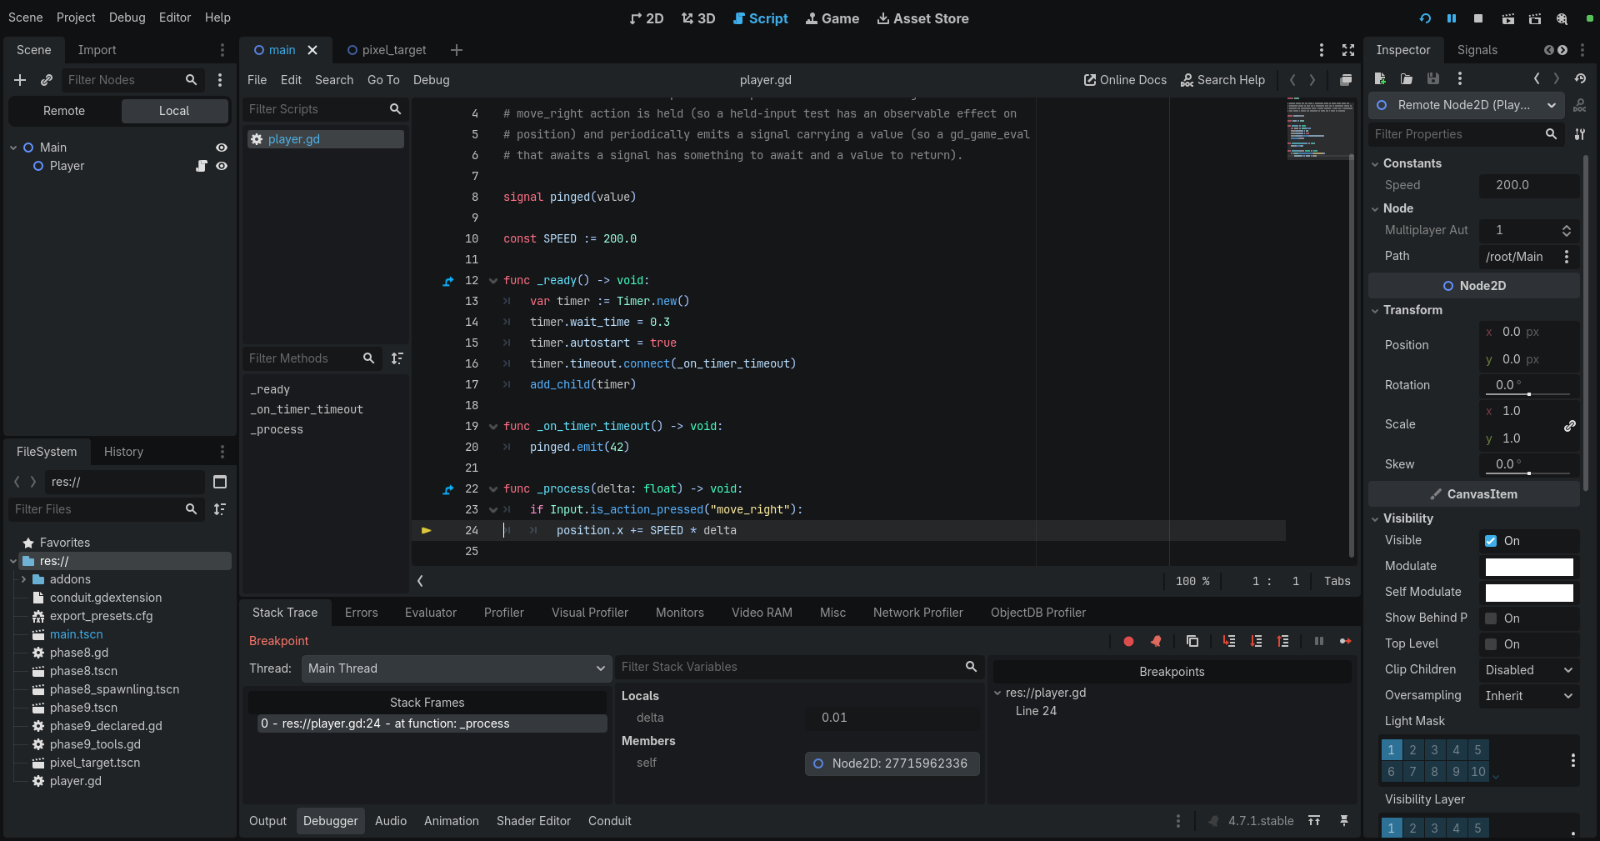Click the Step Into debugger icon
This screenshot has height=841, width=1600.
(x=1229, y=641)
